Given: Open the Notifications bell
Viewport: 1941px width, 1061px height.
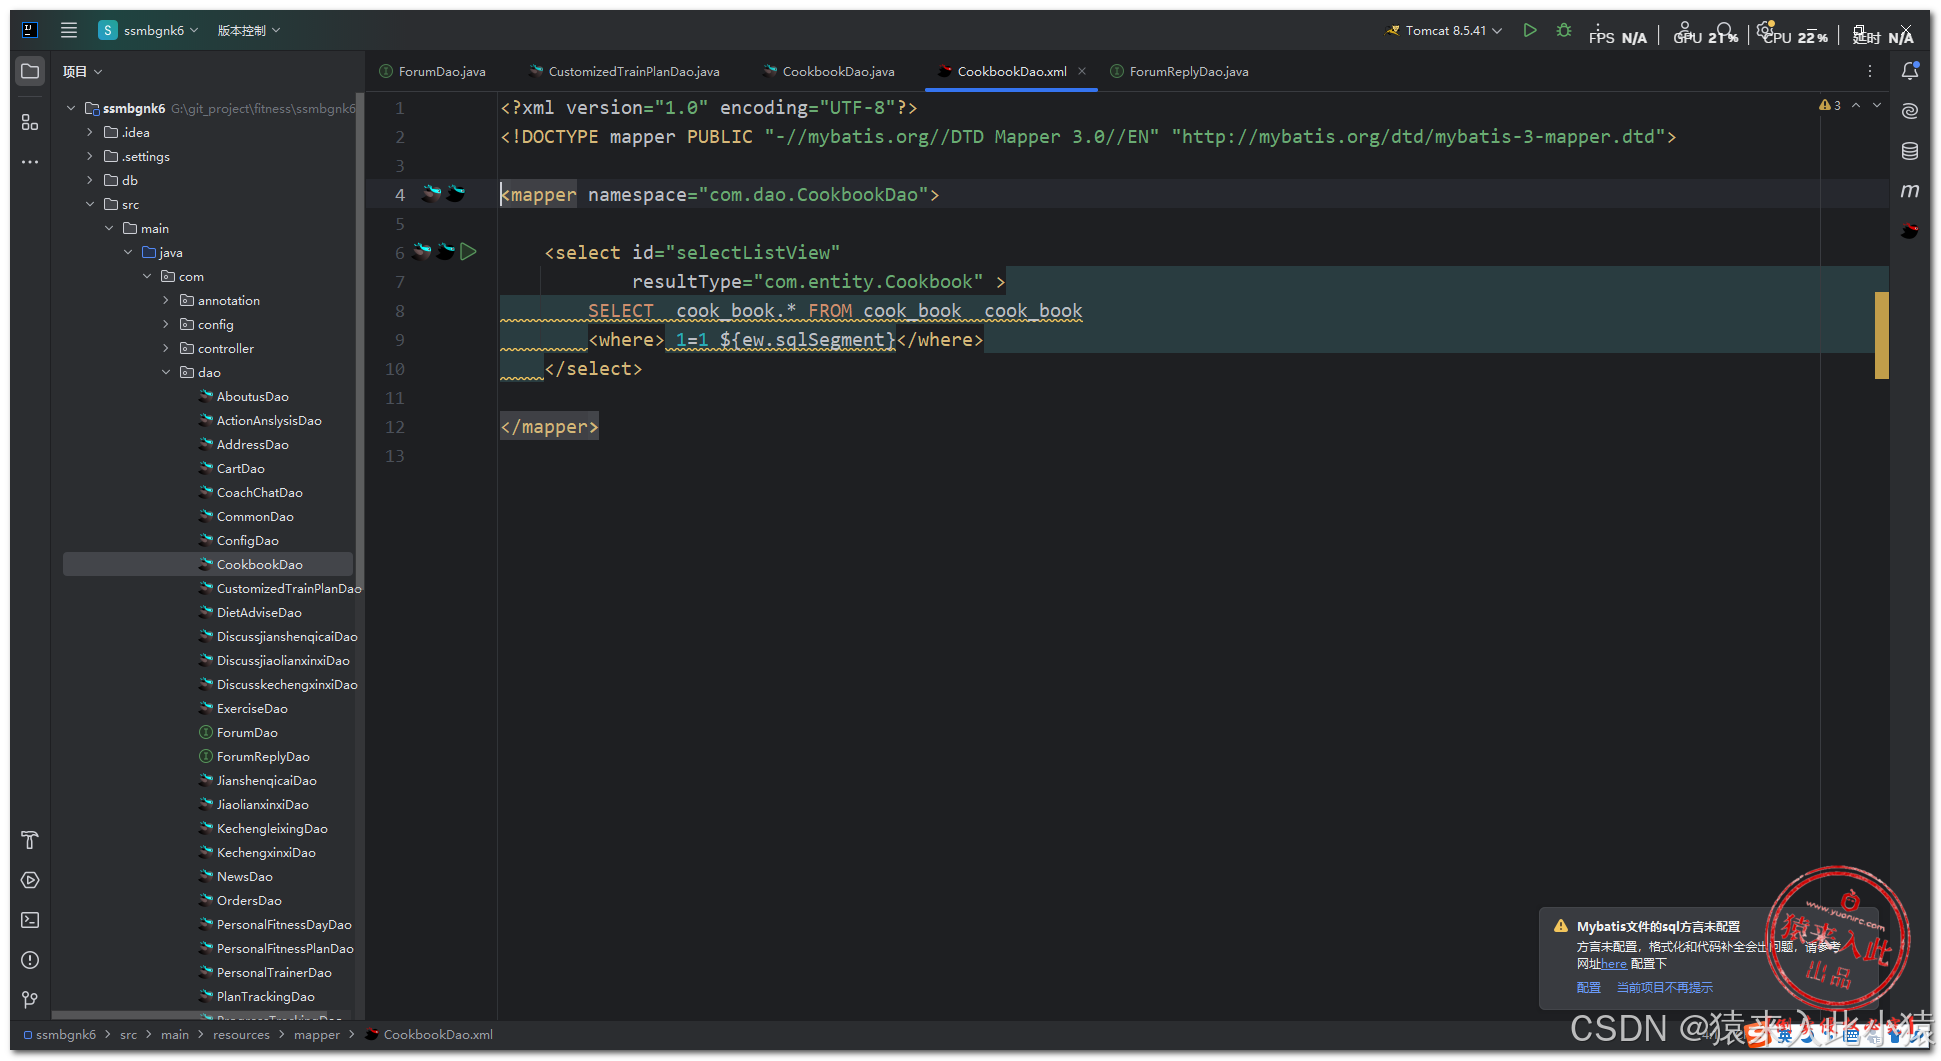Looking at the screenshot, I should tap(1910, 71).
